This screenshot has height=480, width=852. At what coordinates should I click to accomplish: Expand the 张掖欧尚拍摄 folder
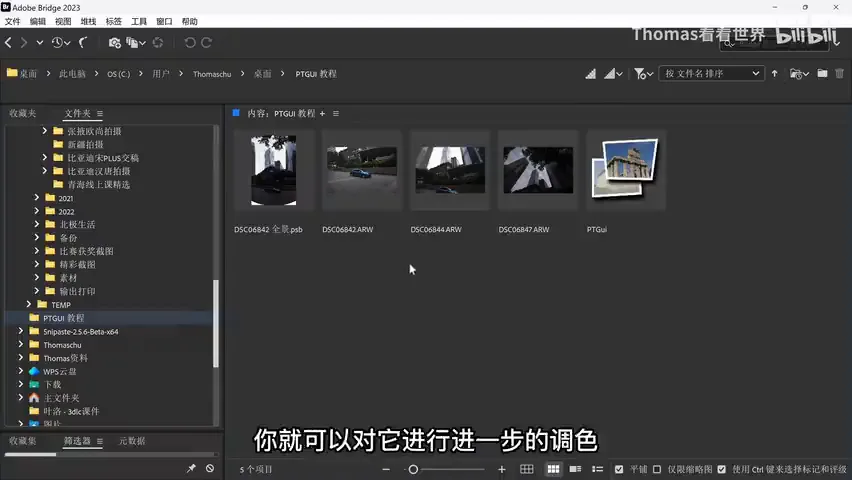tap(45, 130)
